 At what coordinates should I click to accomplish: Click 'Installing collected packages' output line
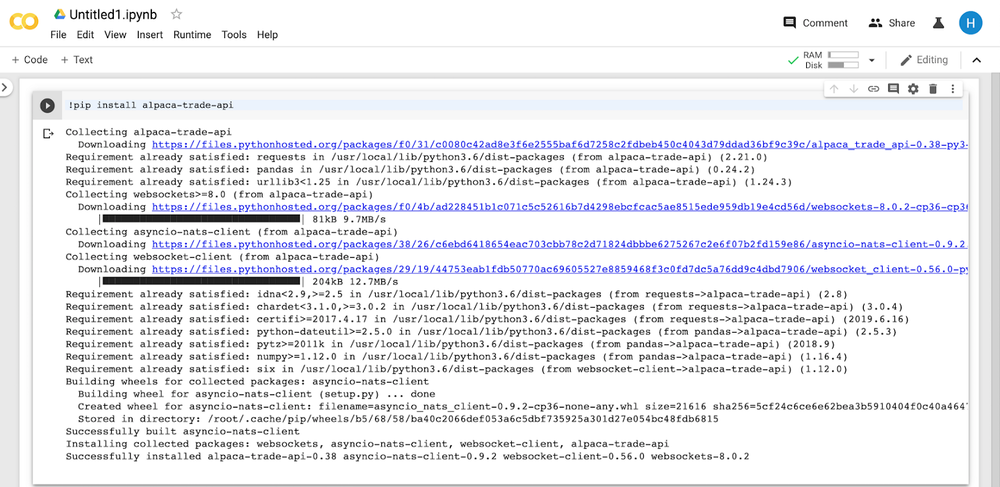point(367,444)
